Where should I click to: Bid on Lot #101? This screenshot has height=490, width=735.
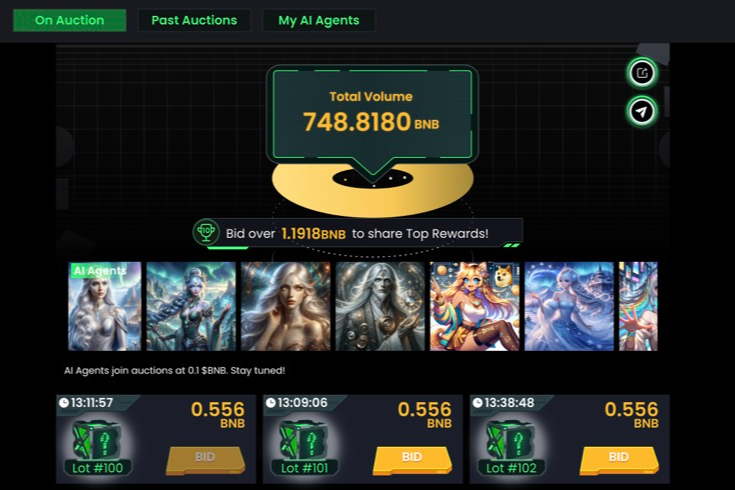[412, 460]
